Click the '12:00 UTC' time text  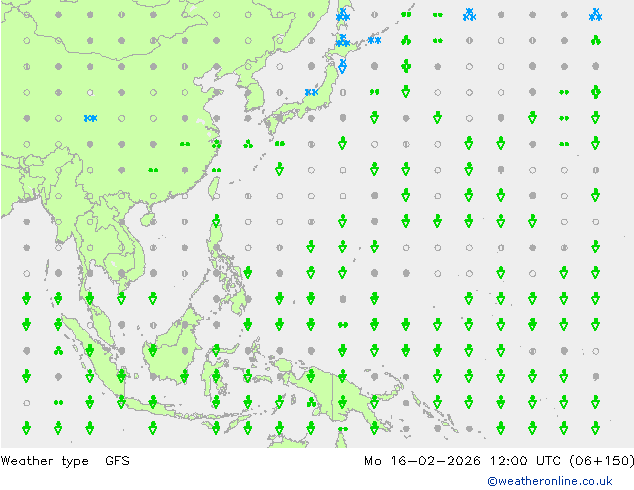coord(525,461)
